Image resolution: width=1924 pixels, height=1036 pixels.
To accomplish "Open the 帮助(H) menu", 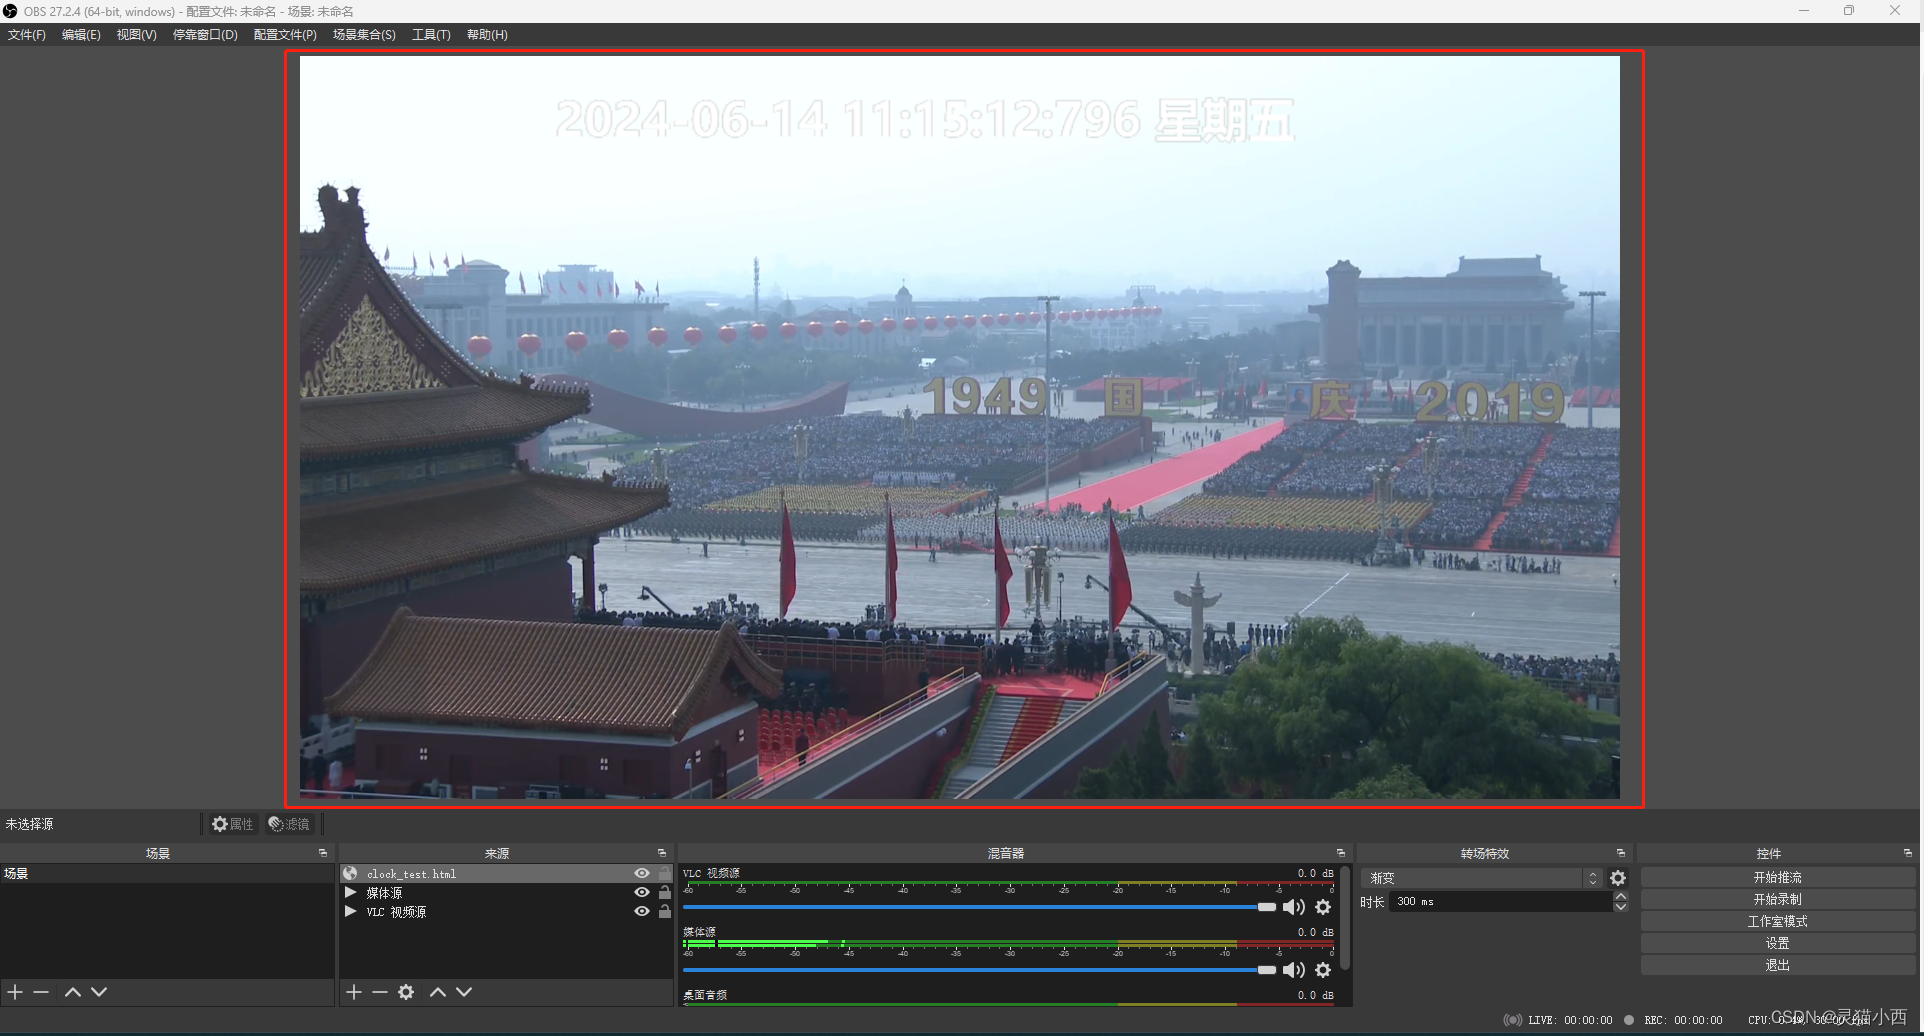I will pos(487,35).
